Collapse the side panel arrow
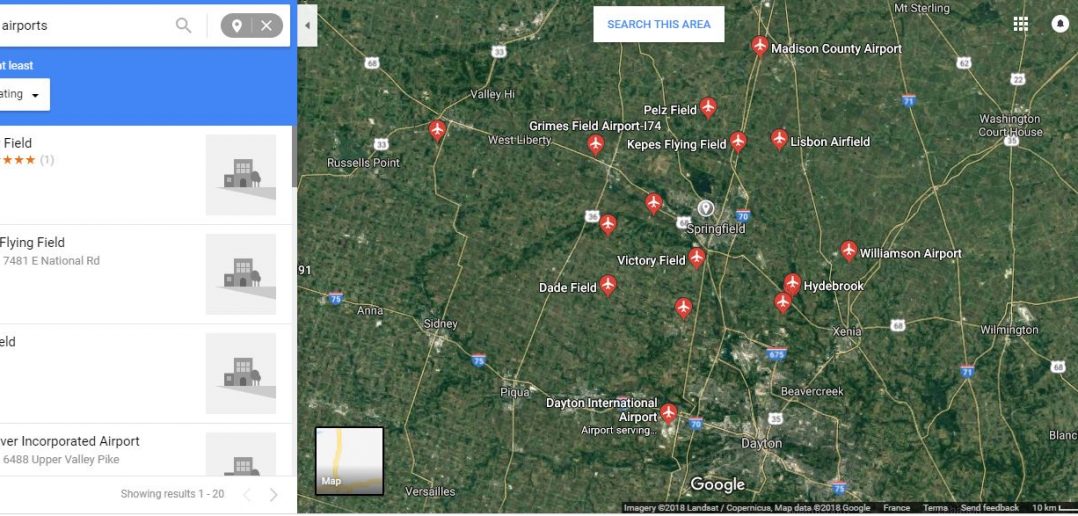Image resolution: width=1078 pixels, height=516 pixels. point(307,25)
